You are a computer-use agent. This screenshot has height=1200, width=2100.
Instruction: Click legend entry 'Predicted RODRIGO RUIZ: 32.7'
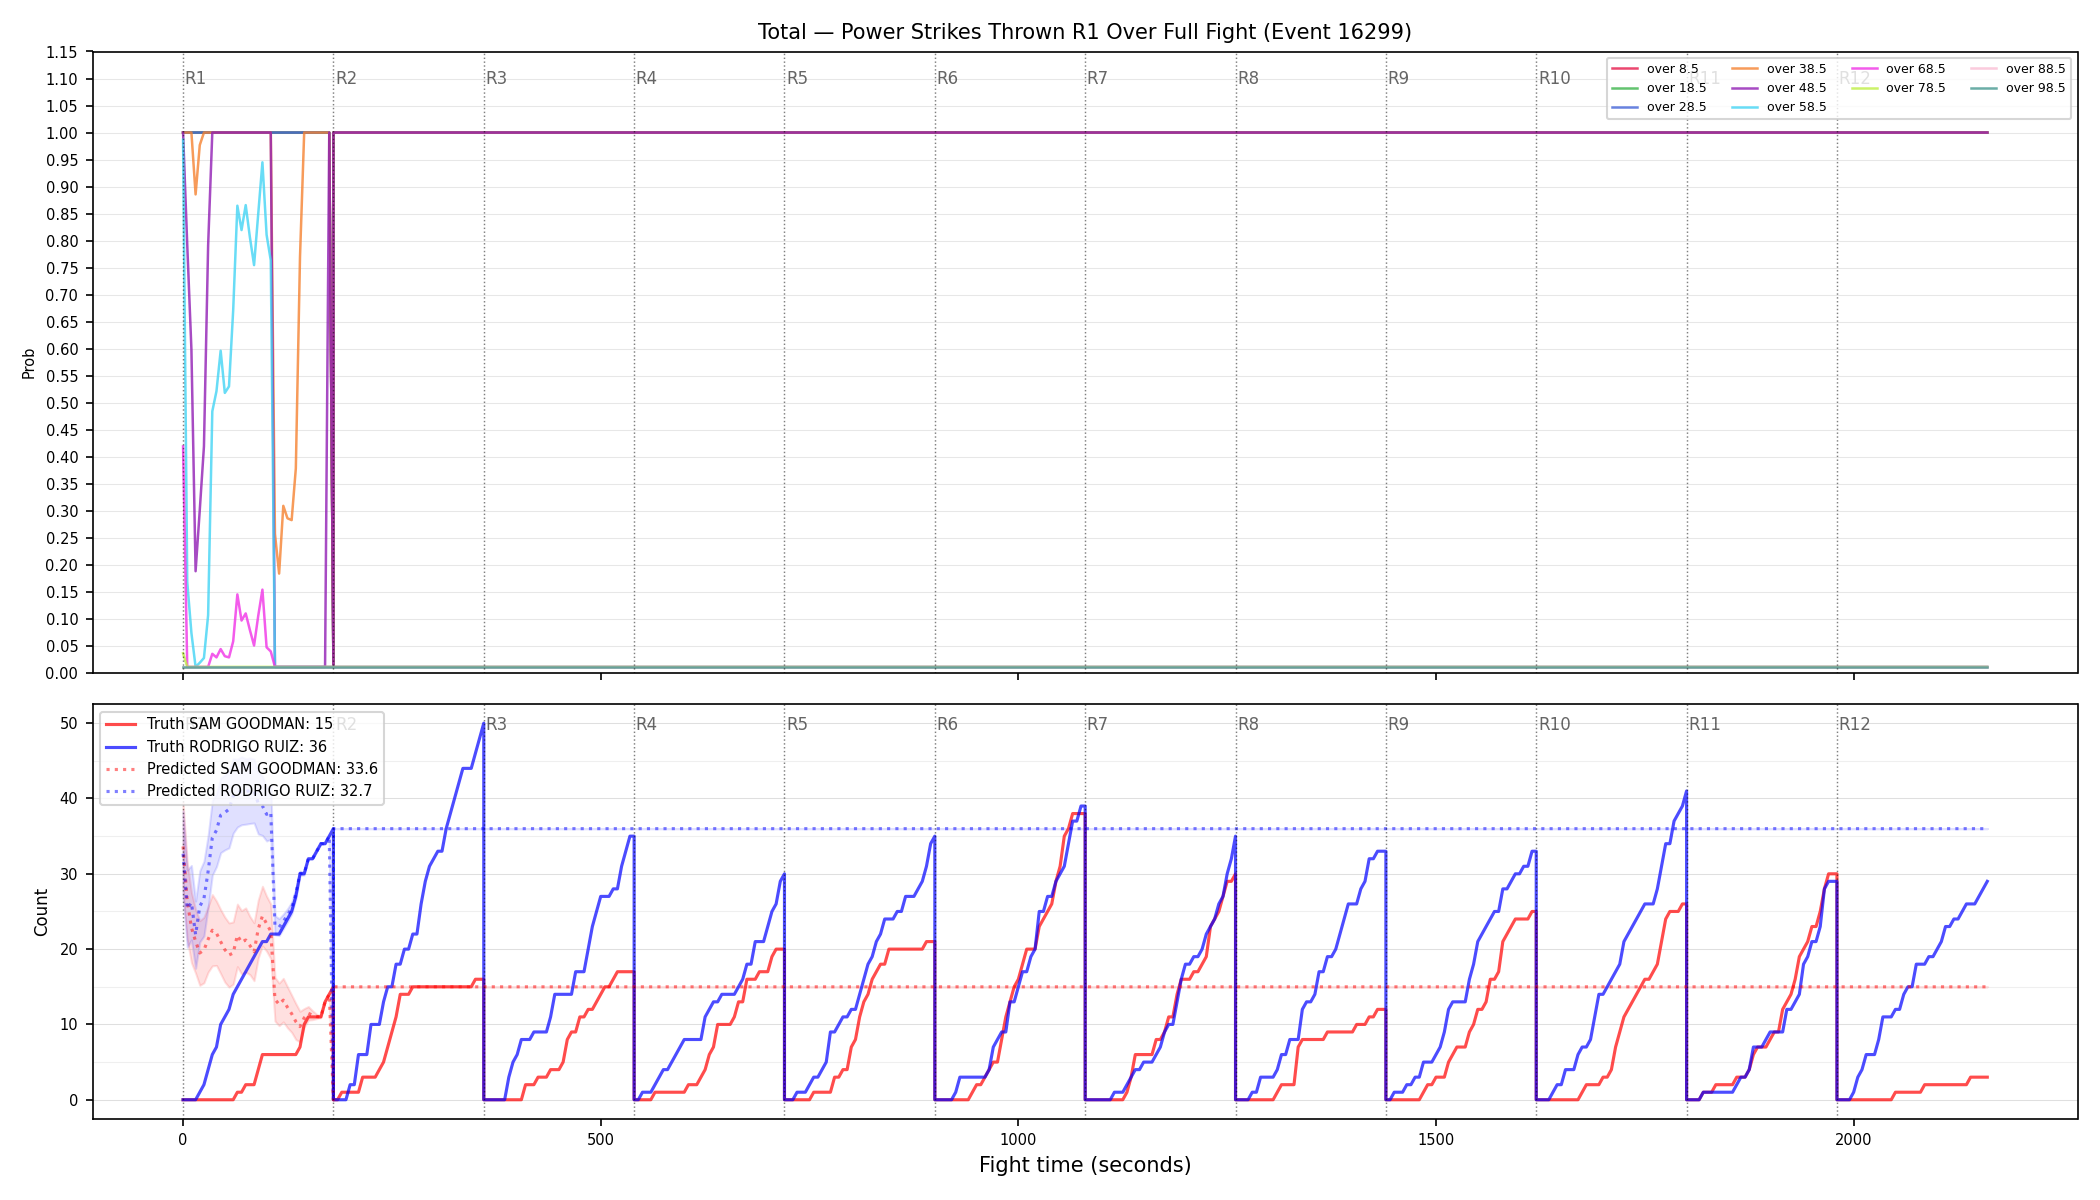(239, 791)
